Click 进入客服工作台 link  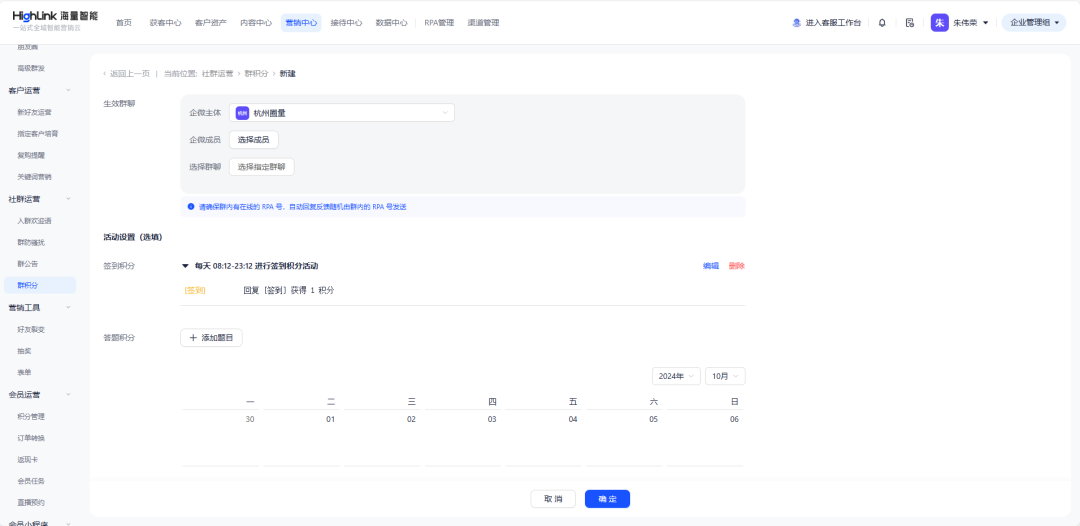[x=833, y=23]
